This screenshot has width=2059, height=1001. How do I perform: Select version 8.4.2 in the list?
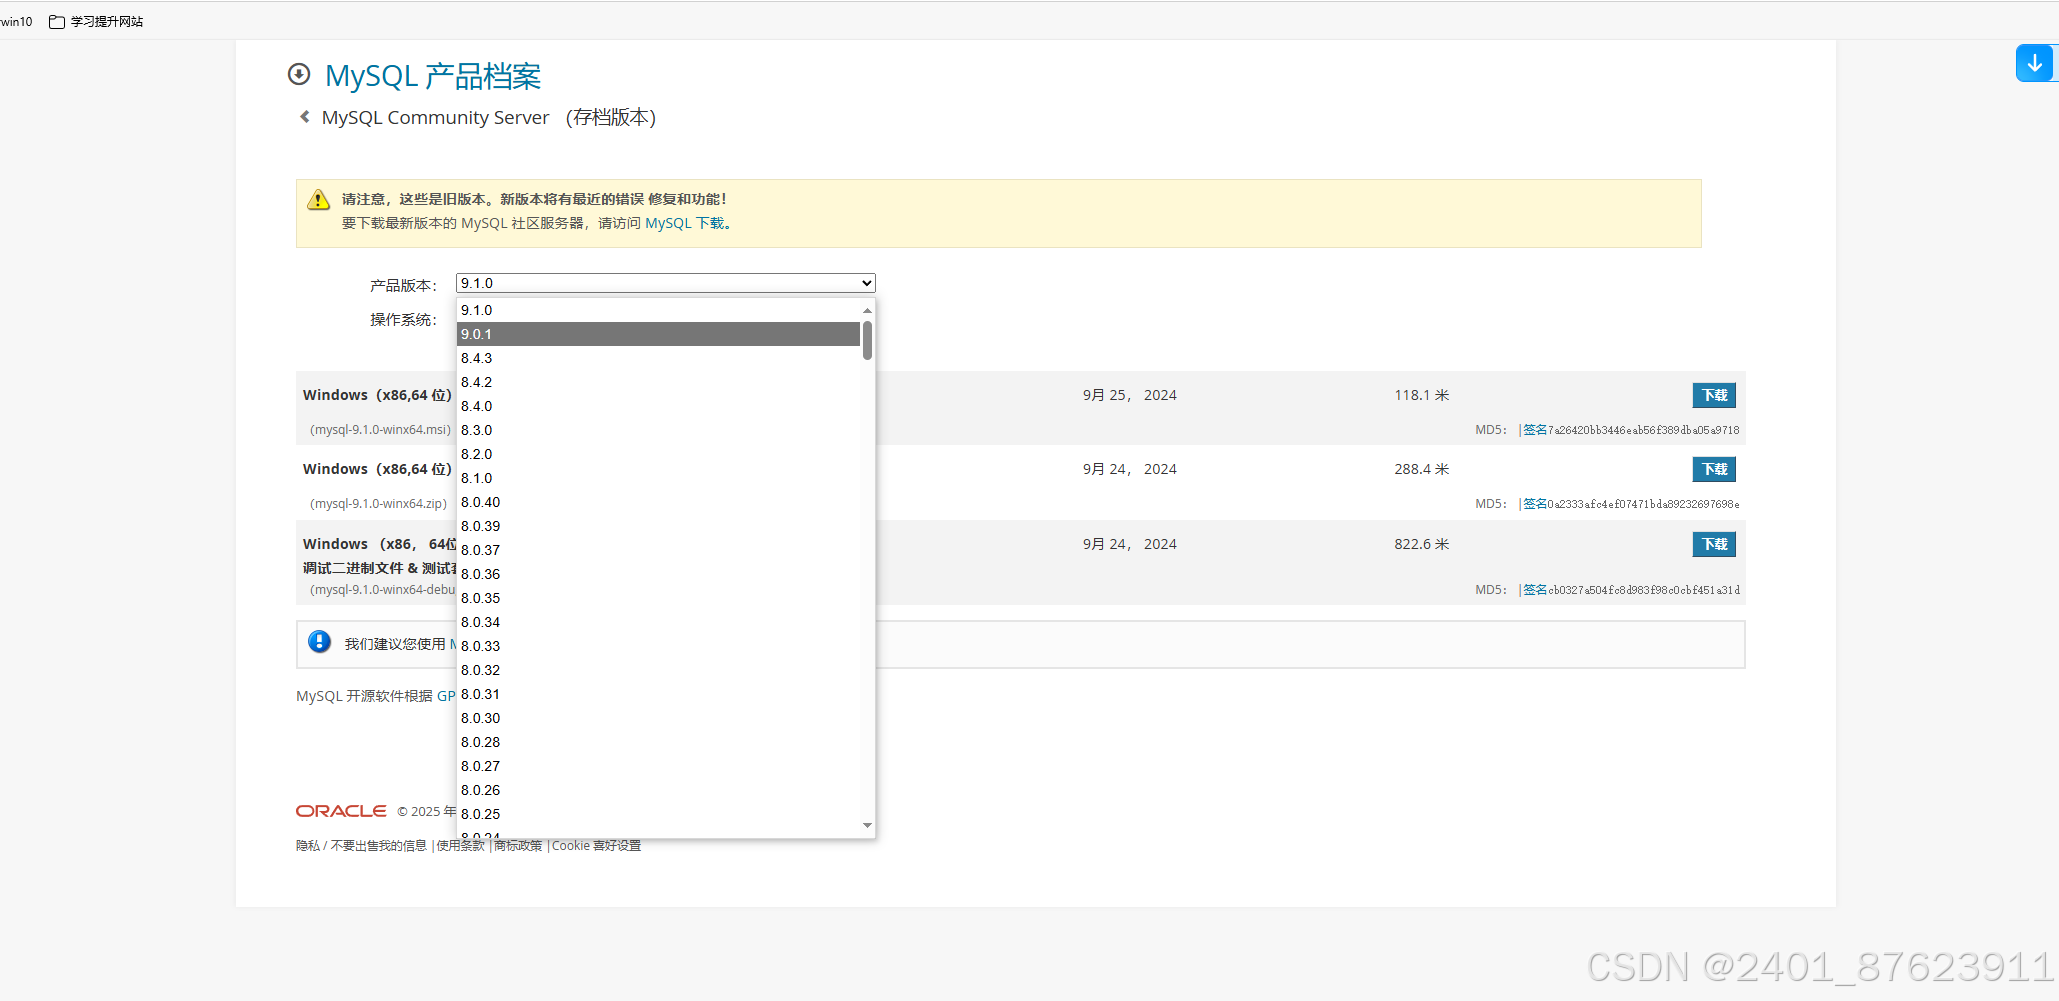659,382
